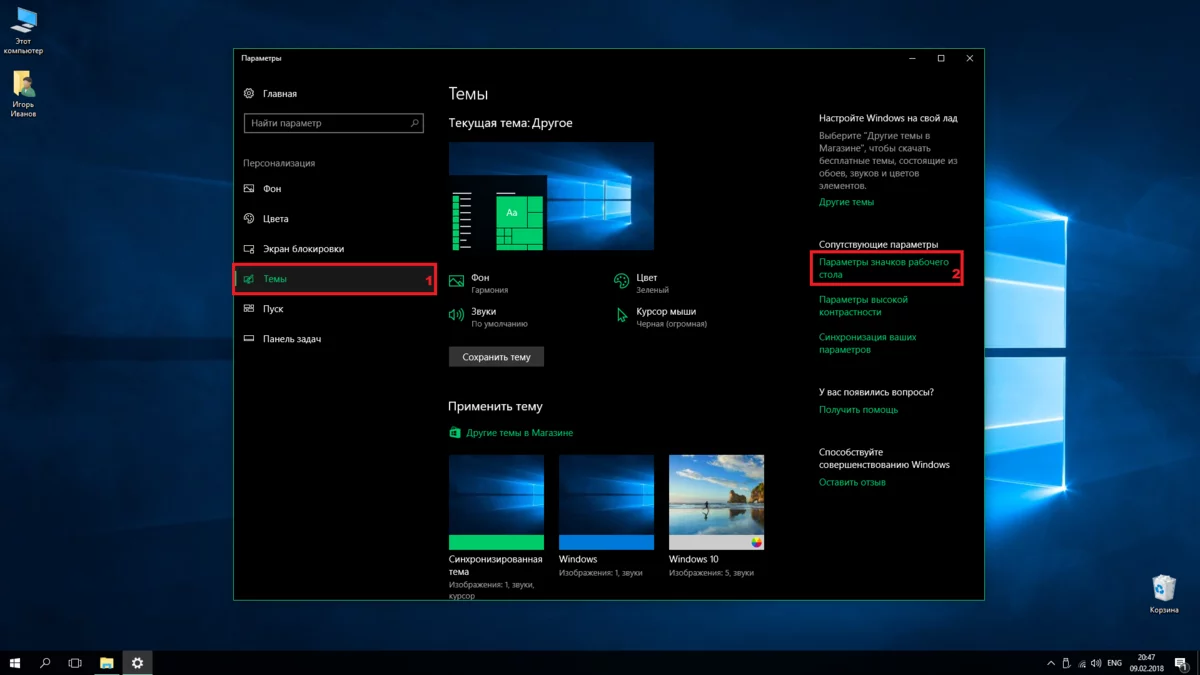
Task: Open the Windows Start menu
Action: pyautogui.click(x=15, y=662)
